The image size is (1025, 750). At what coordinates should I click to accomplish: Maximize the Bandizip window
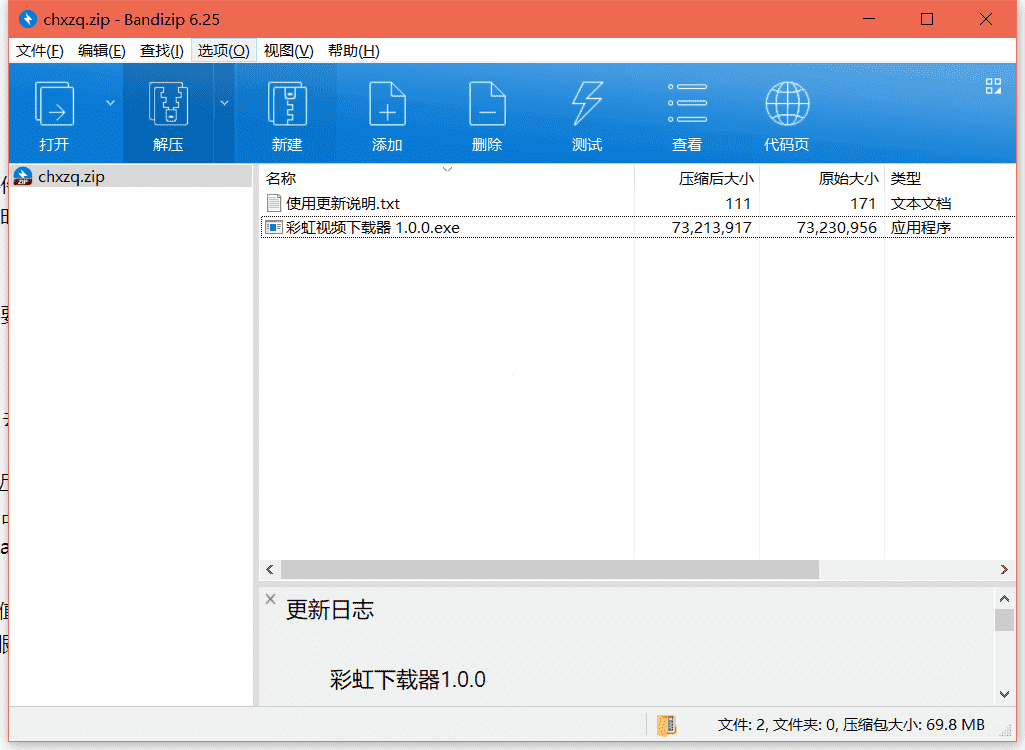click(x=927, y=19)
